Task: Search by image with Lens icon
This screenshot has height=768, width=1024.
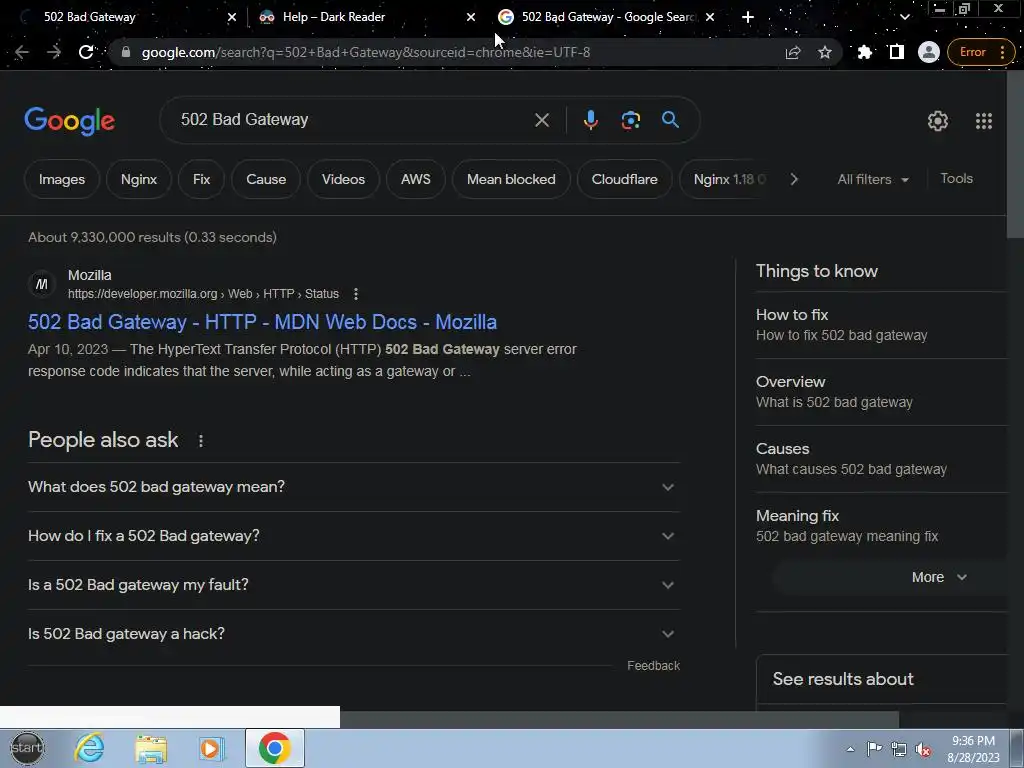Action: click(x=631, y=120)
